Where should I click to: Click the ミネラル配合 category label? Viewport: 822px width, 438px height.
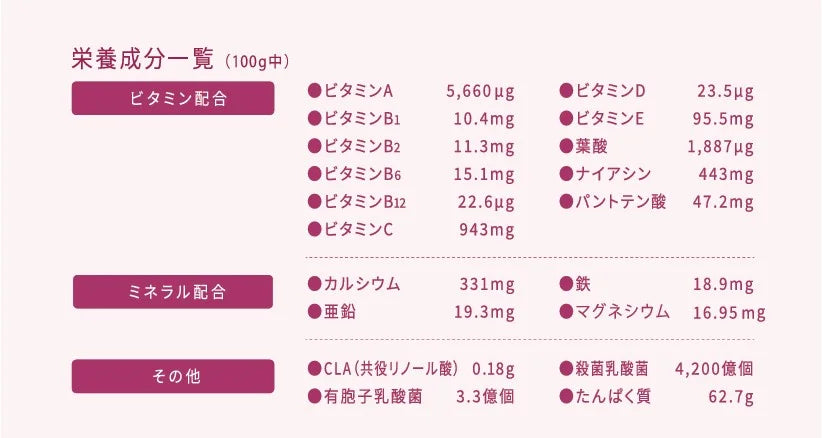173,292
